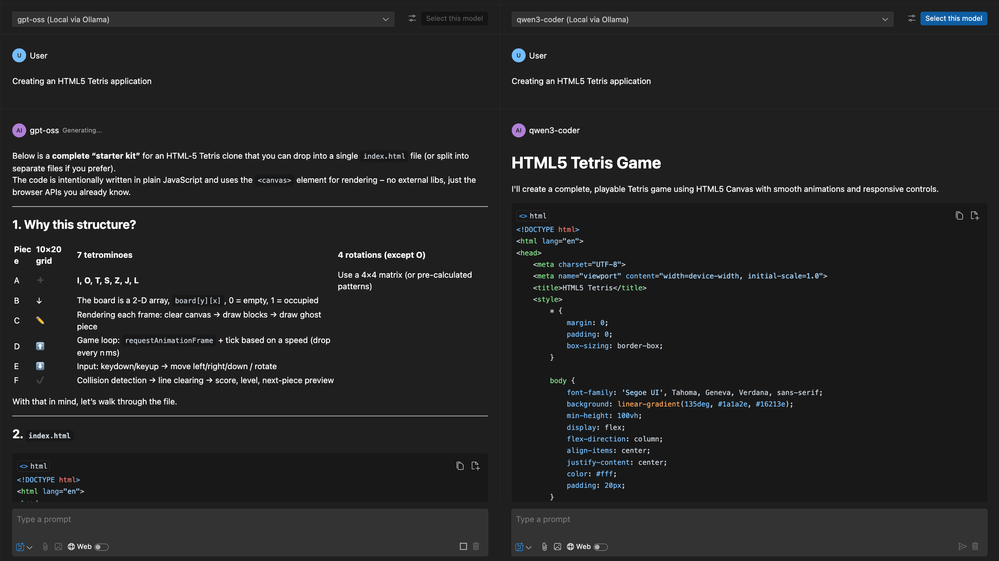Expand the prompt options chevron in gpt-oss panel
The height and width of the screenshot is (561, 999).
[30, 547]
